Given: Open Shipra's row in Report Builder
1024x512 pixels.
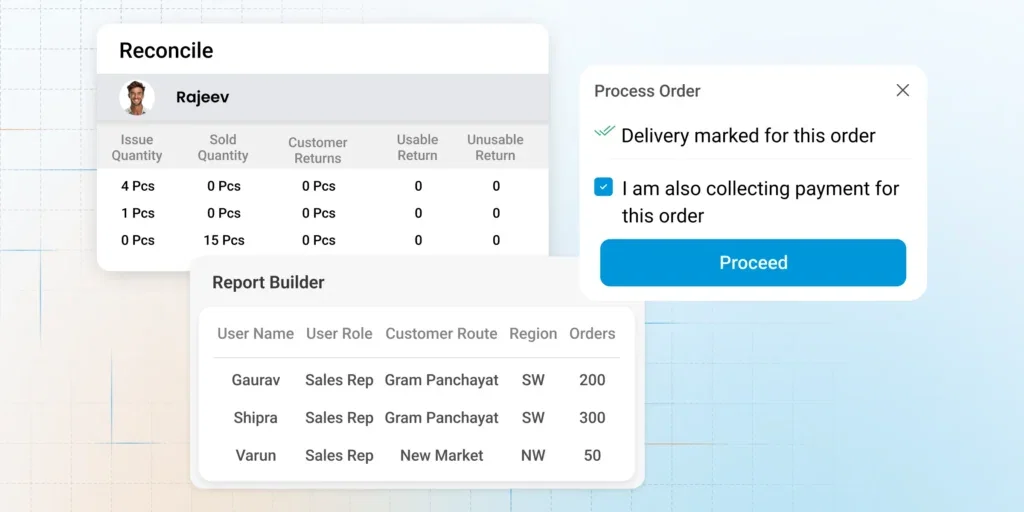Looking at the screenshot, I should 256,418.
